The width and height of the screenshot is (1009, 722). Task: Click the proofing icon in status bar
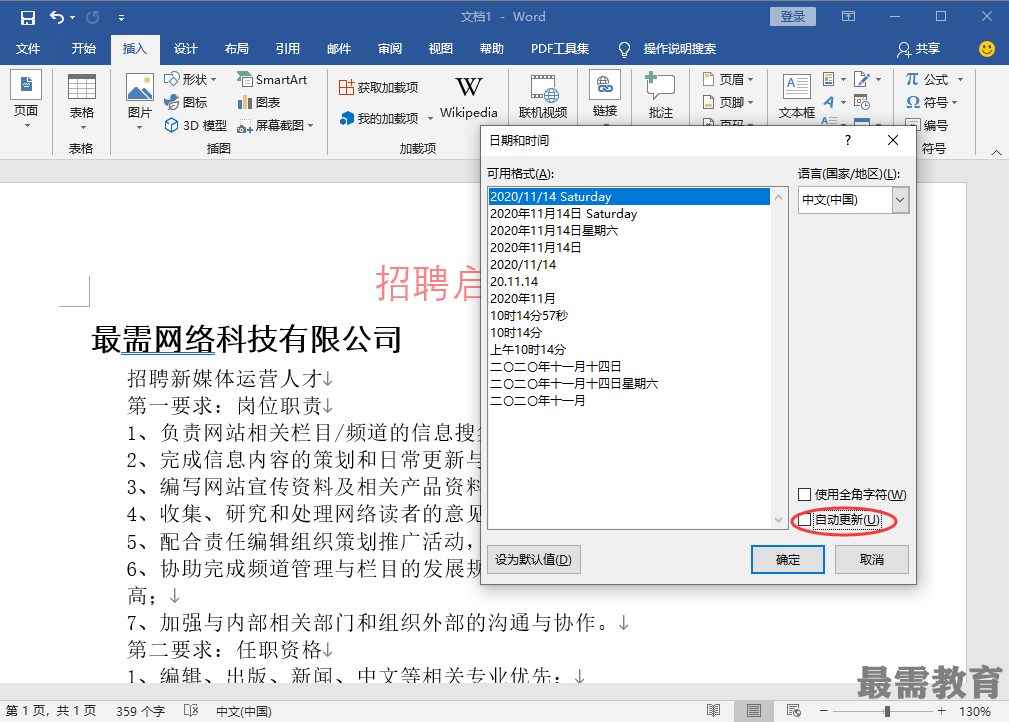(191, 710)
